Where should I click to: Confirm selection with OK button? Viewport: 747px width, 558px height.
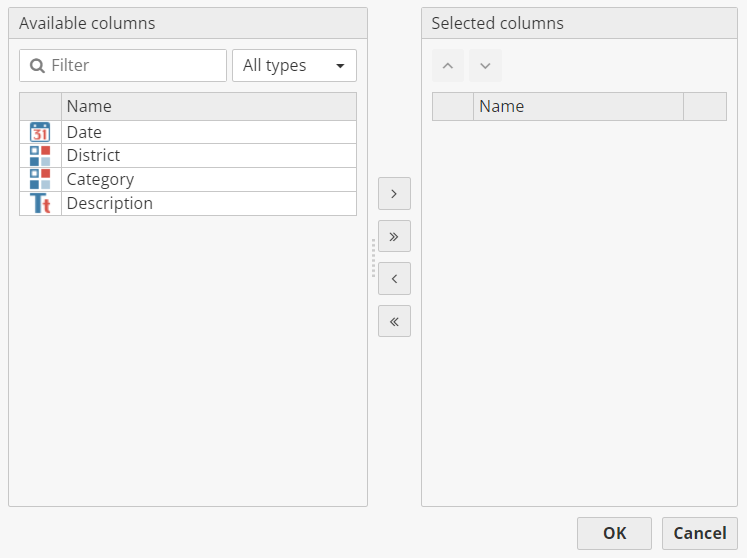tap(614, 533)
